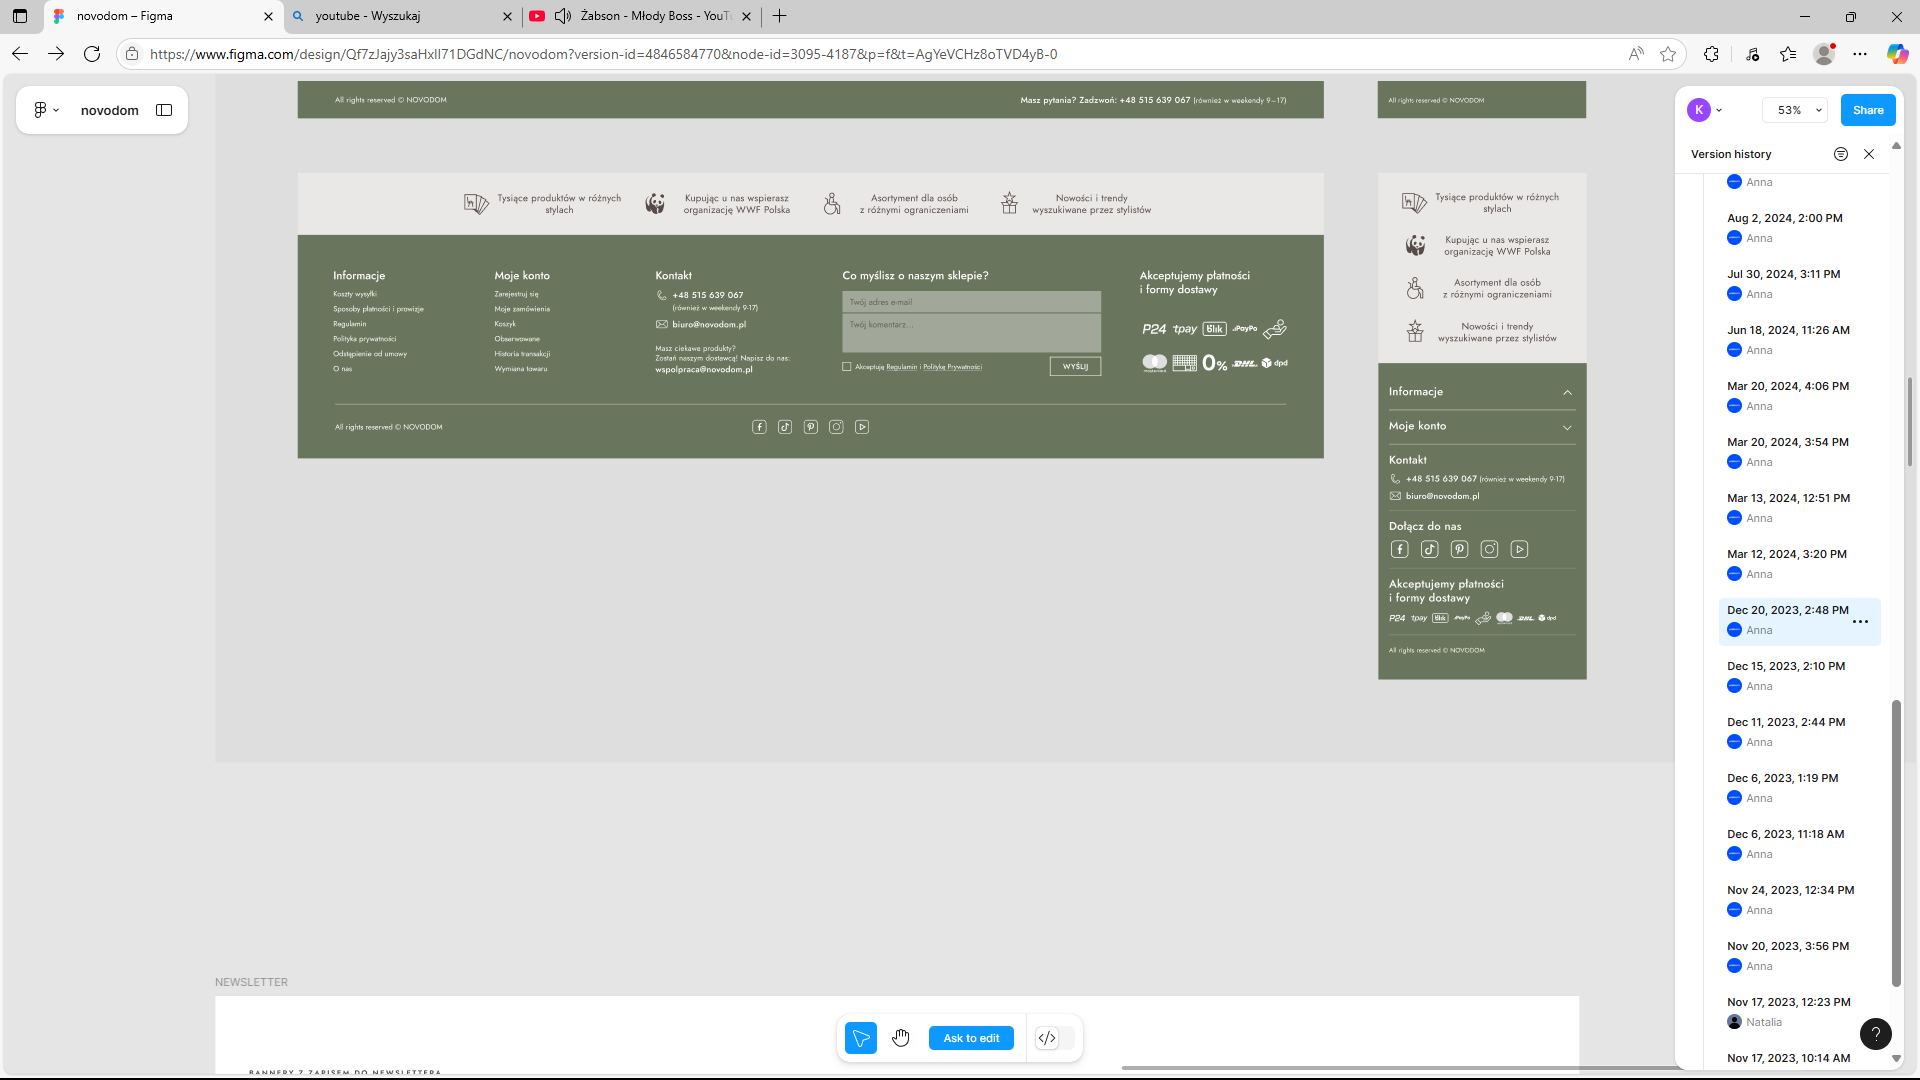
Task: Open the help question mark button
Action: [x=1875, y=1034]
